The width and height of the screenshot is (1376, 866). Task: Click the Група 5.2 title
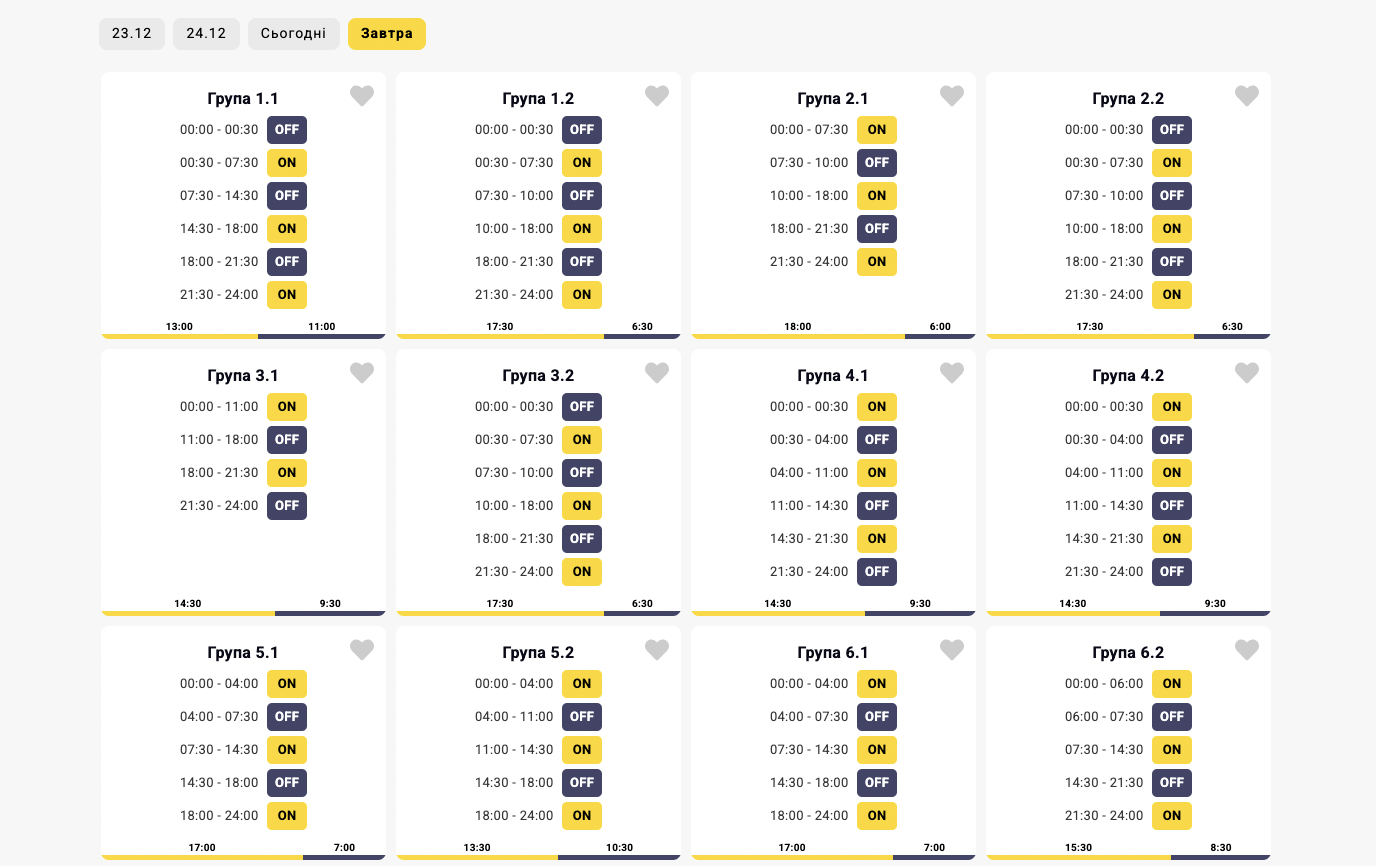[538, 653]
